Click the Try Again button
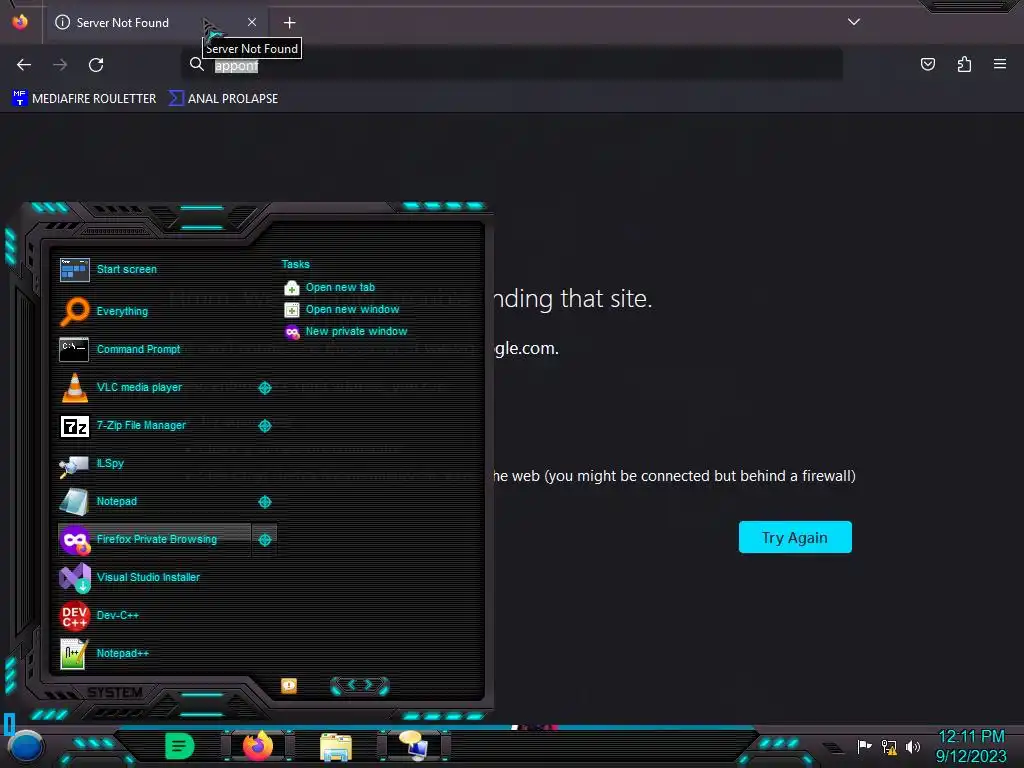 [795, 537]
